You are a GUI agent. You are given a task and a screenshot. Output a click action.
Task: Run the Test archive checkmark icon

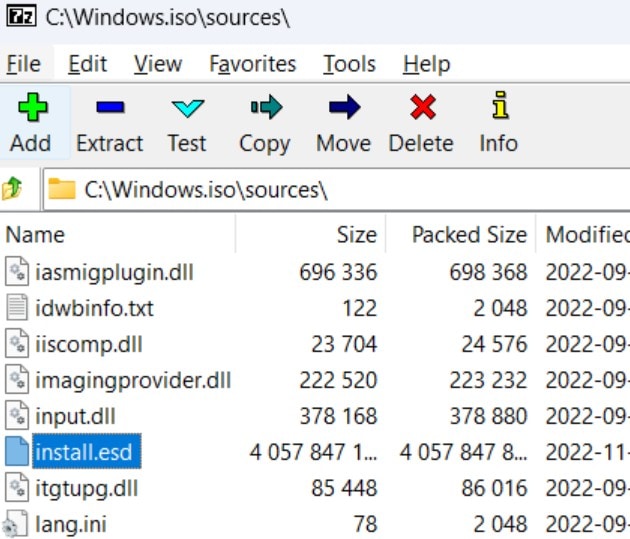187,108
